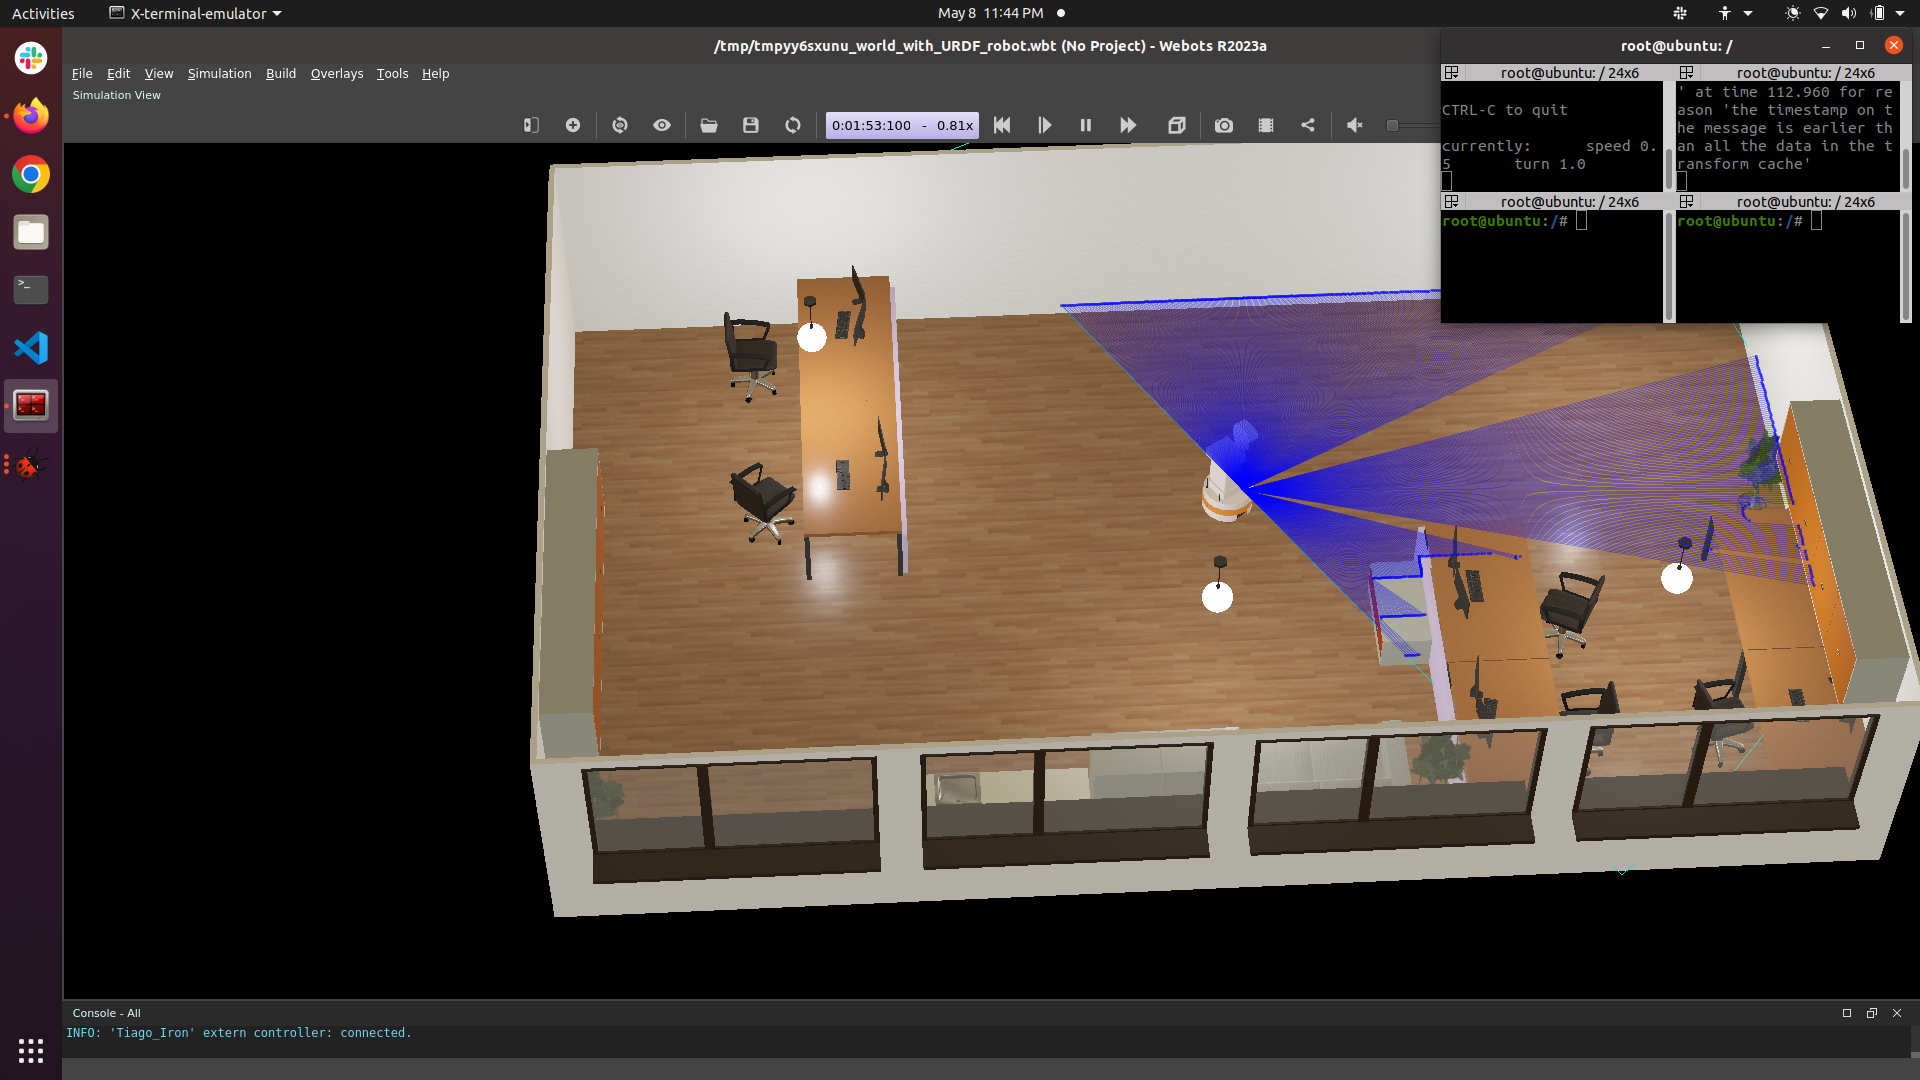Open a world file with the folder icon

tap(709, 125)
